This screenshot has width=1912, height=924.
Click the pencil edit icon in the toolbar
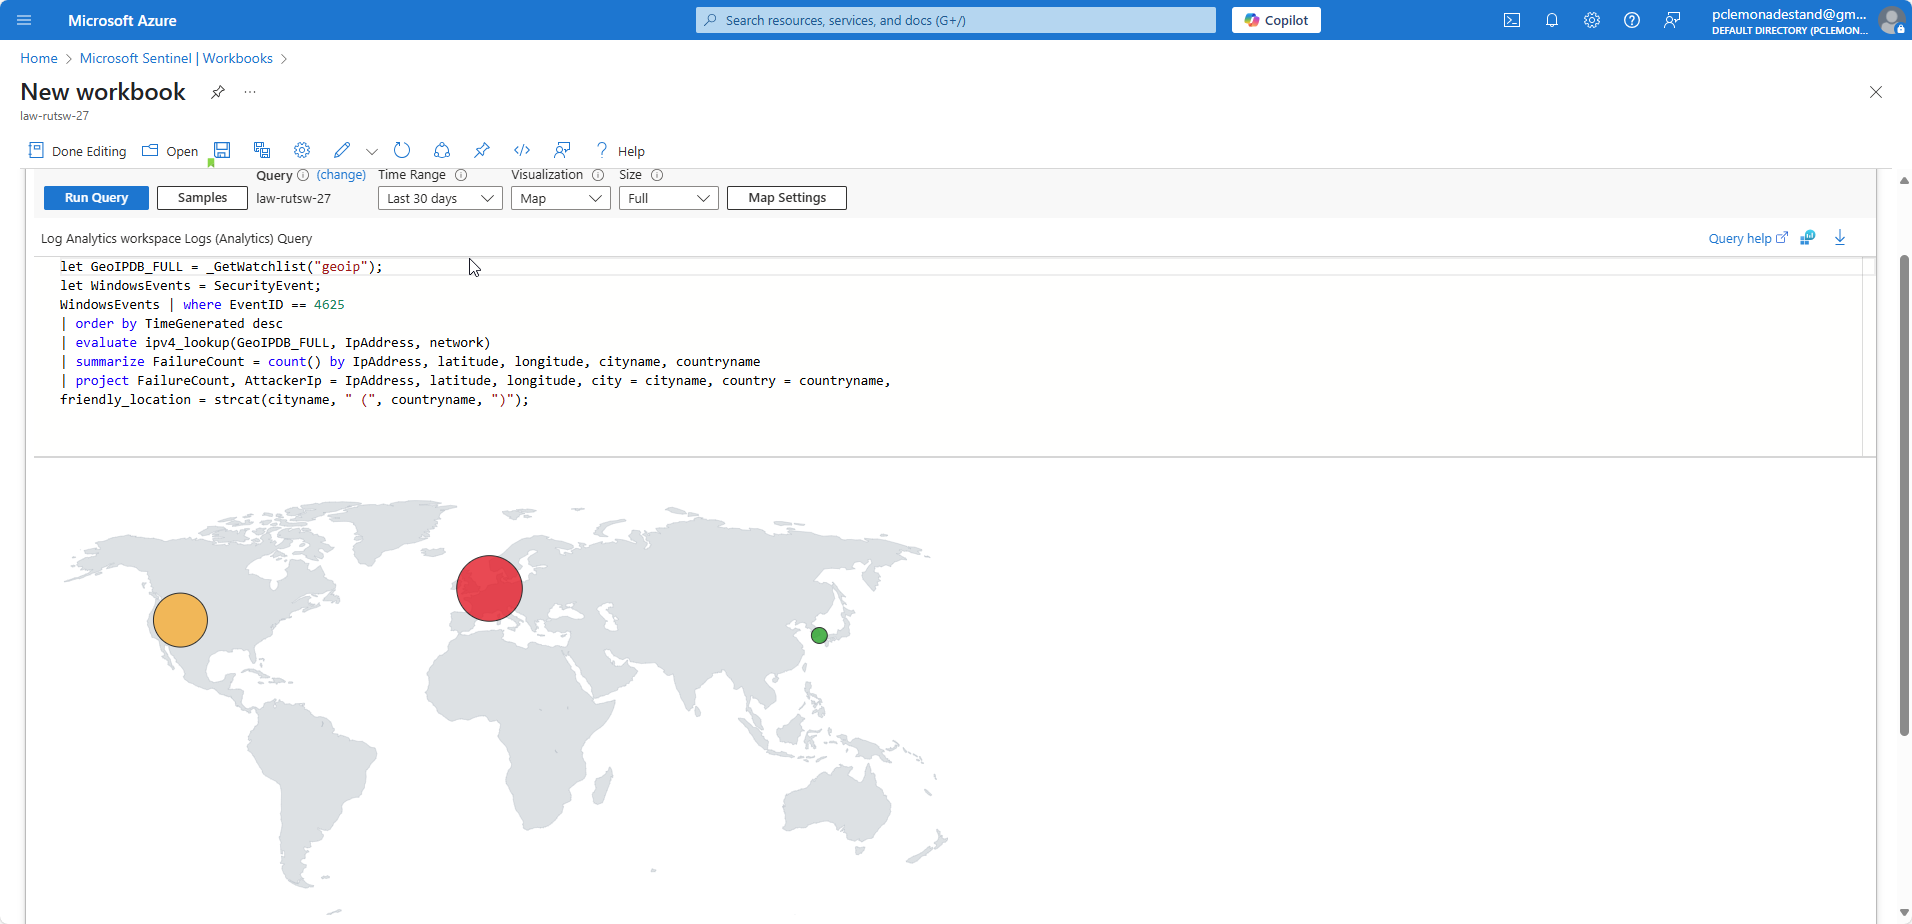pyautogui.click(x=342, y=150)
